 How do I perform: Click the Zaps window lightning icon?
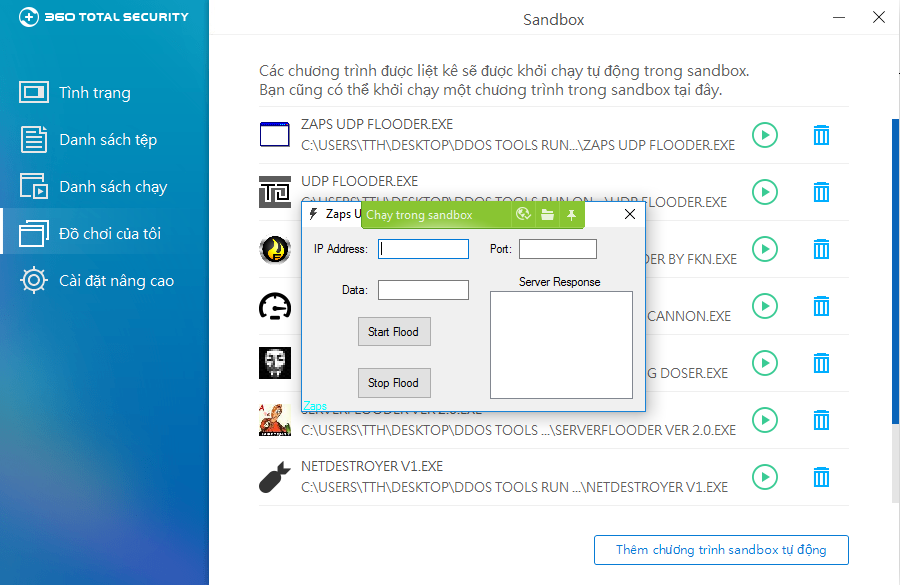[313, 214]
